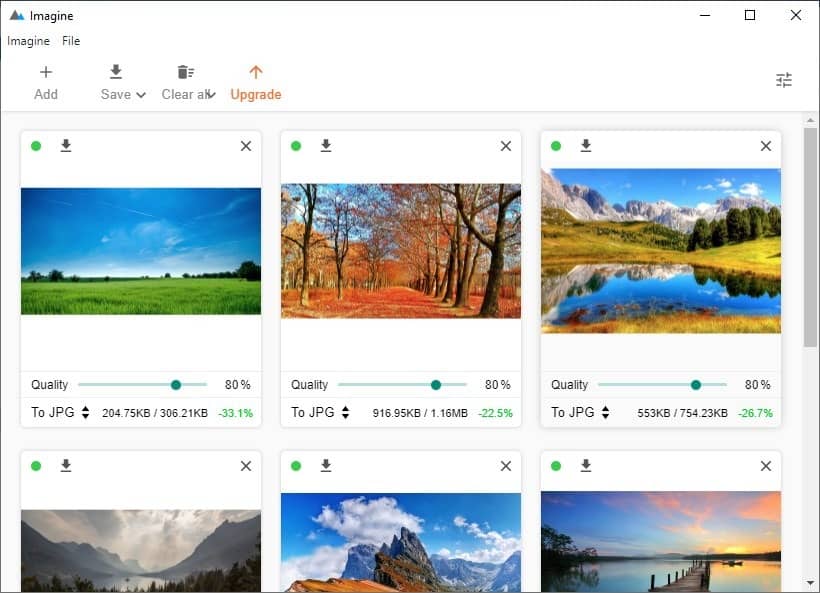Open the Imagine menu
The height and width of the screenshot is (593, 820).
pos(28,41)
